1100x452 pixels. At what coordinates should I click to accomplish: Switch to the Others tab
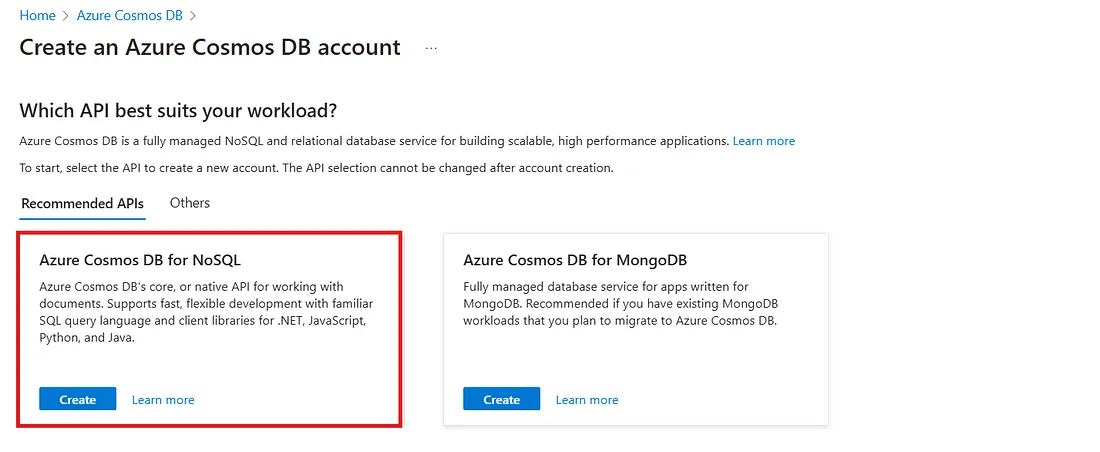[x=189, y=203]
